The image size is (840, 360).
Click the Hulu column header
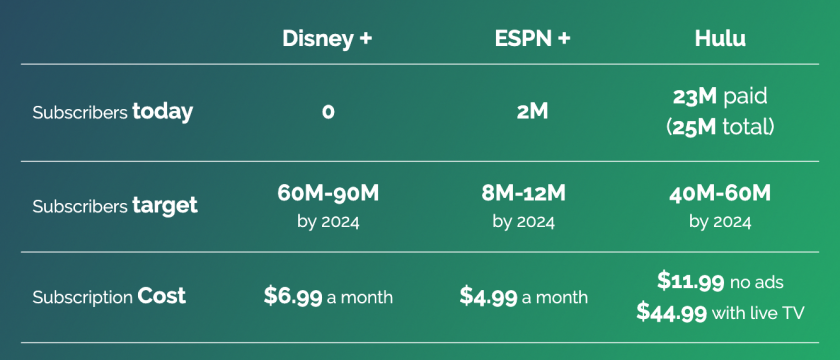click(x=720, y=39)
